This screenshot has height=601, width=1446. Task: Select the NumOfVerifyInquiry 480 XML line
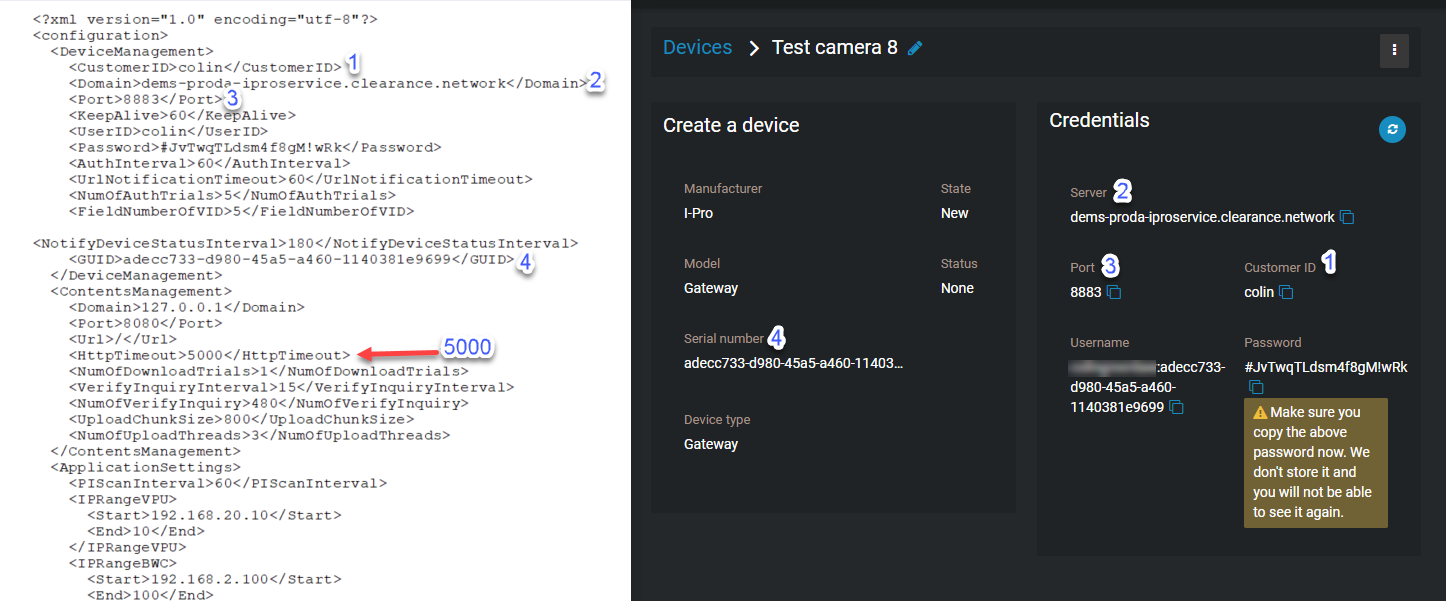269,403
